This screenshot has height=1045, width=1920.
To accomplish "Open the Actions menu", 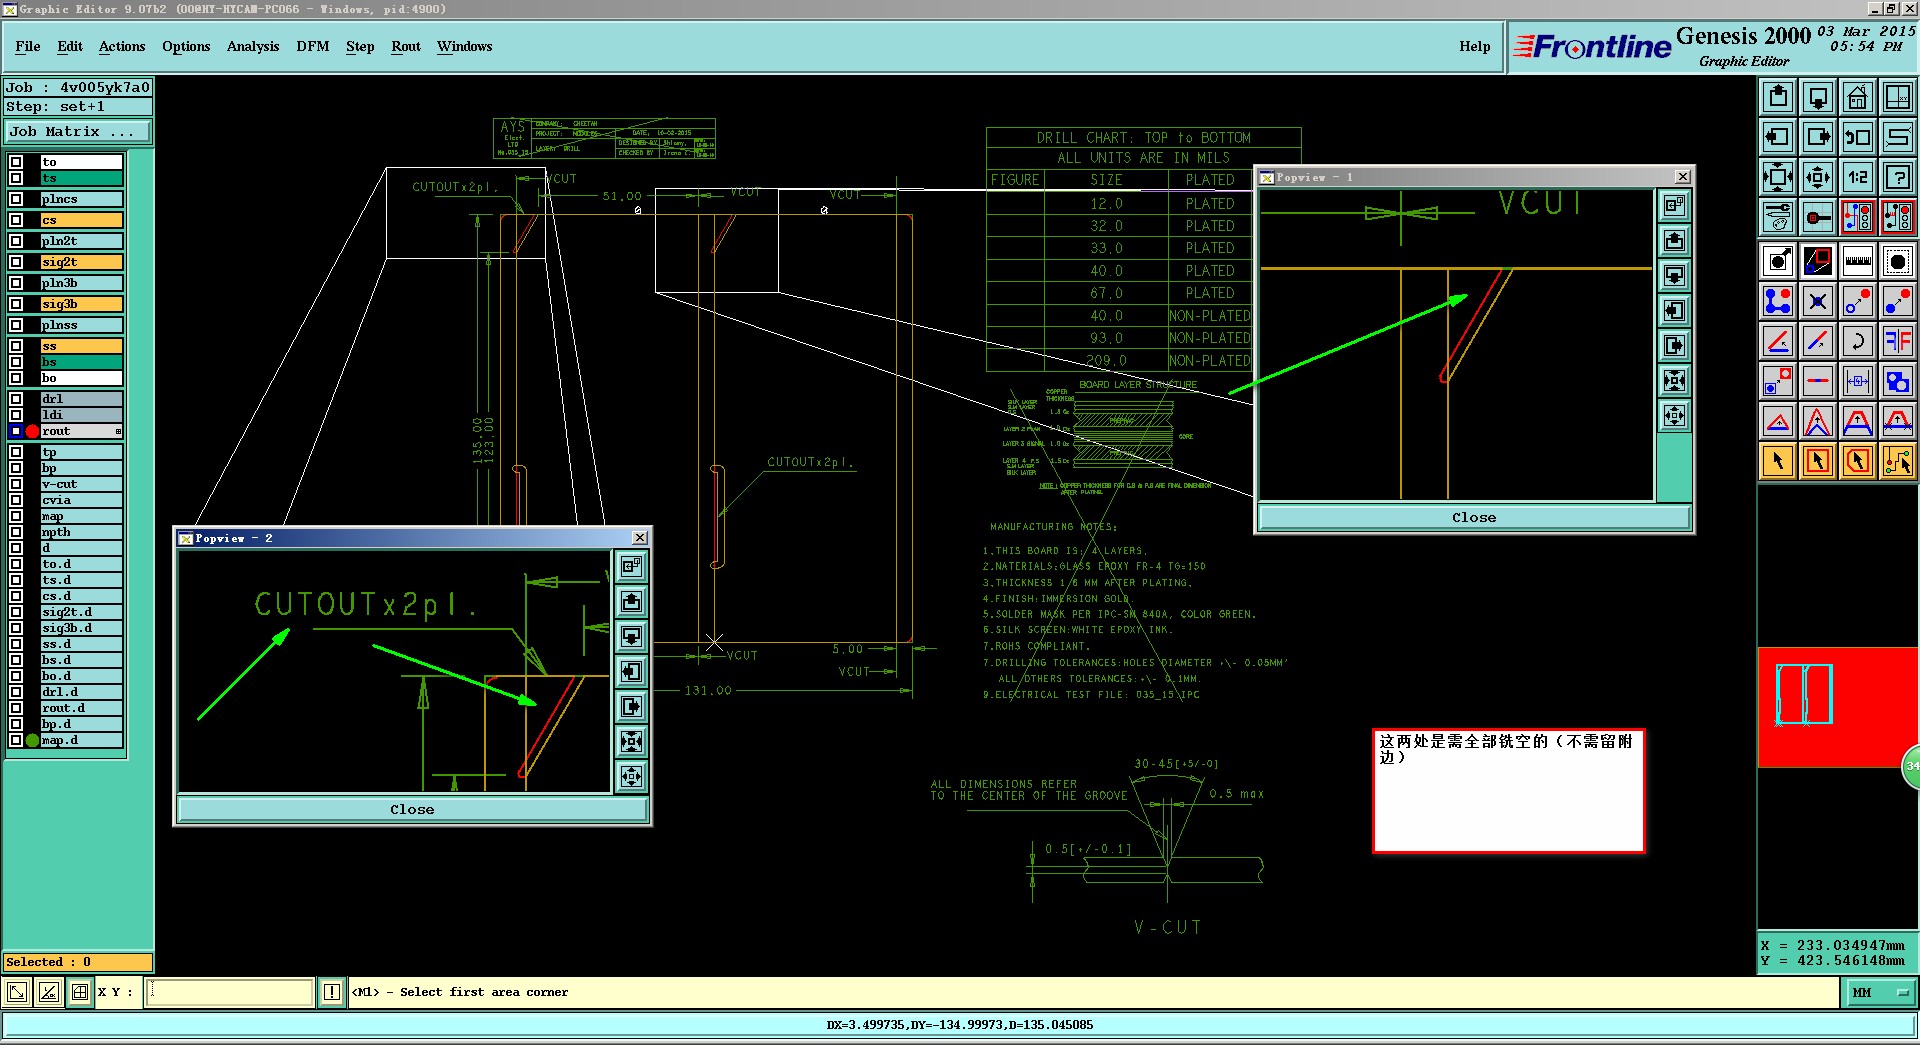I will (x=122, y=46).
